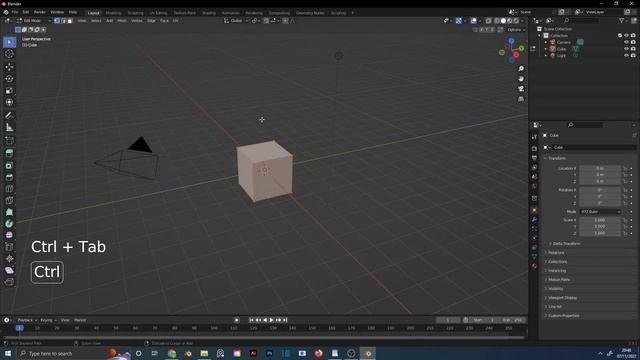
Task: Select the Knife tool
Action: [9, 200]
